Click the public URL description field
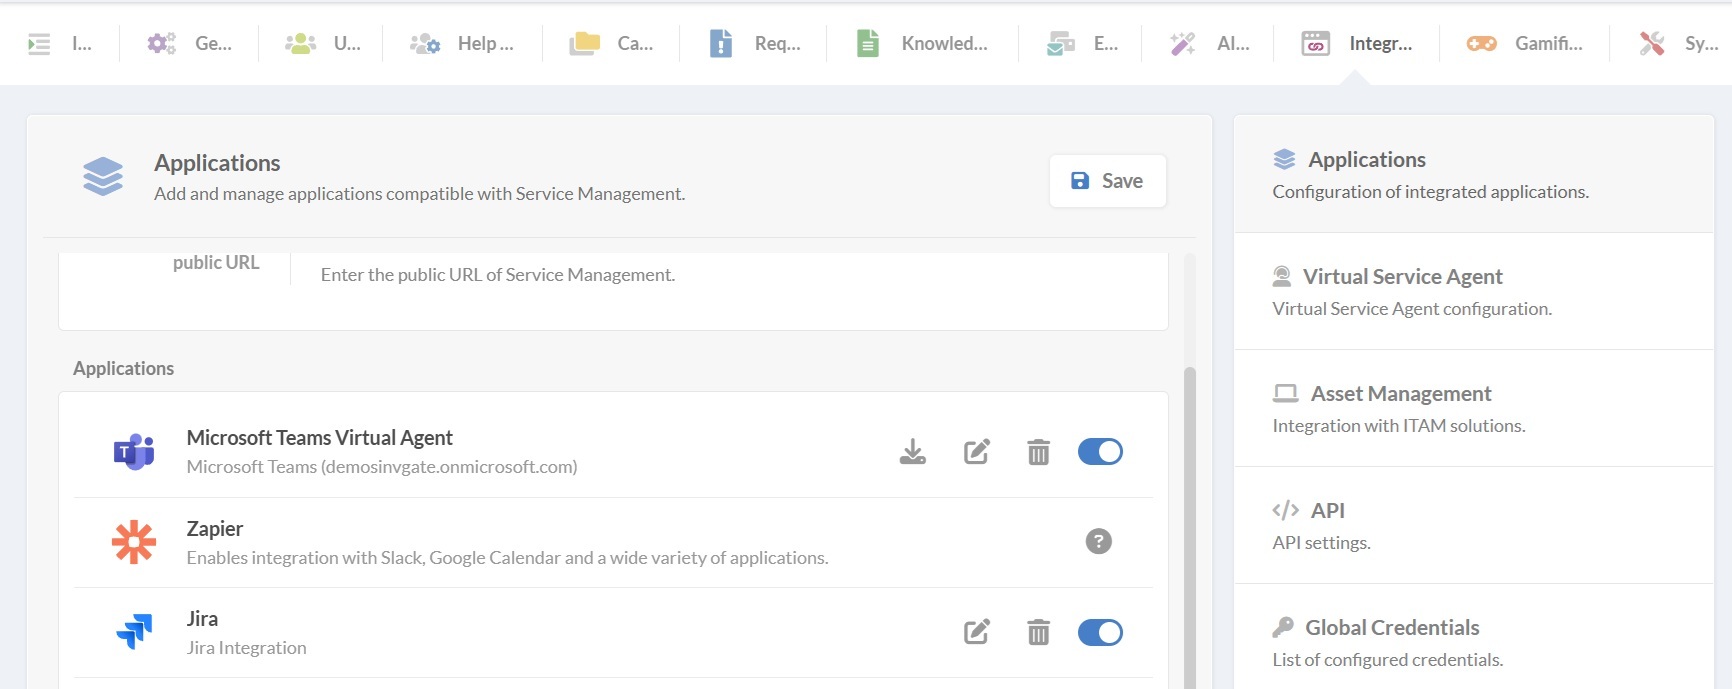The width and height of the screenshot is (1732, 689). tap(498, 275)
